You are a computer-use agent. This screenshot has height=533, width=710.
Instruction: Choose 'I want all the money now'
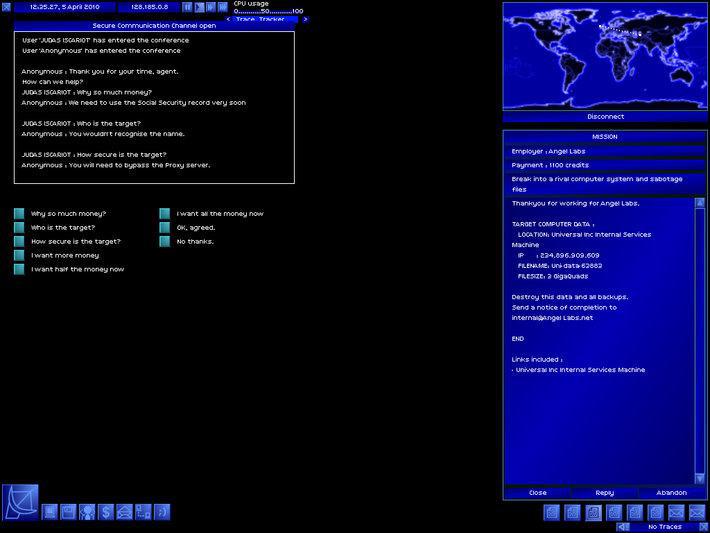point(165,214)
